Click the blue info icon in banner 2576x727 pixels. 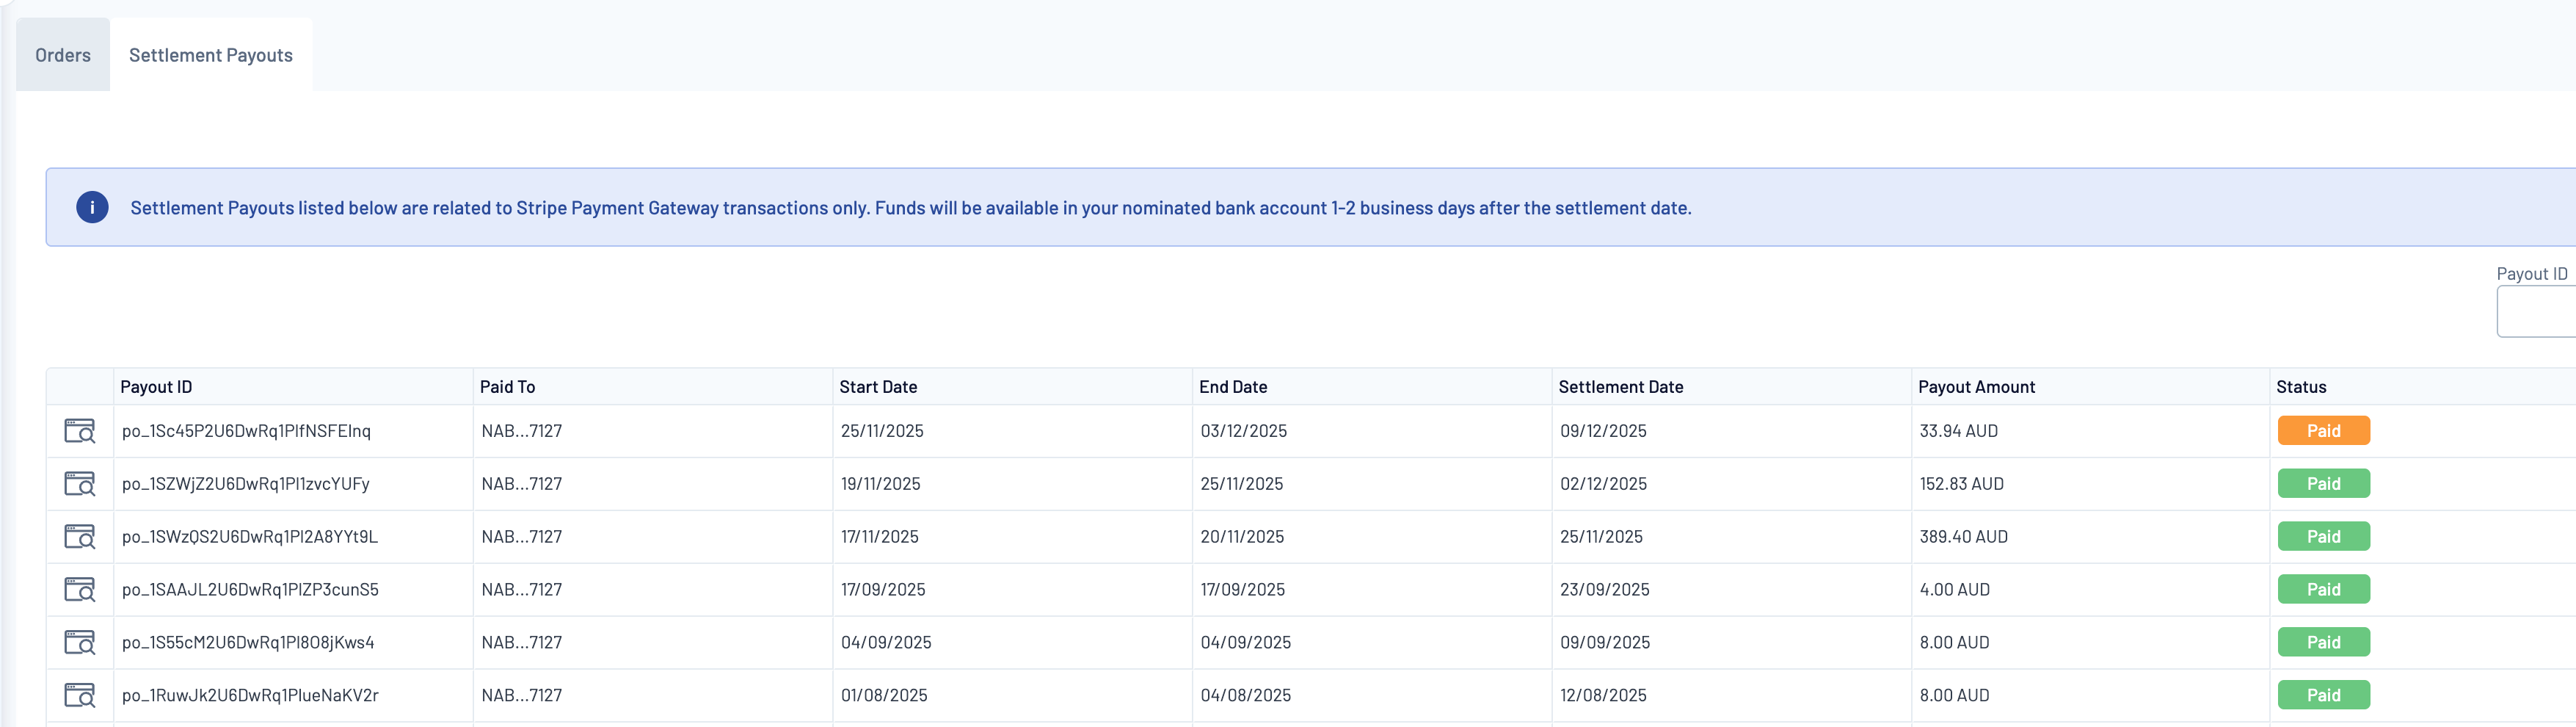coord(92,207)
